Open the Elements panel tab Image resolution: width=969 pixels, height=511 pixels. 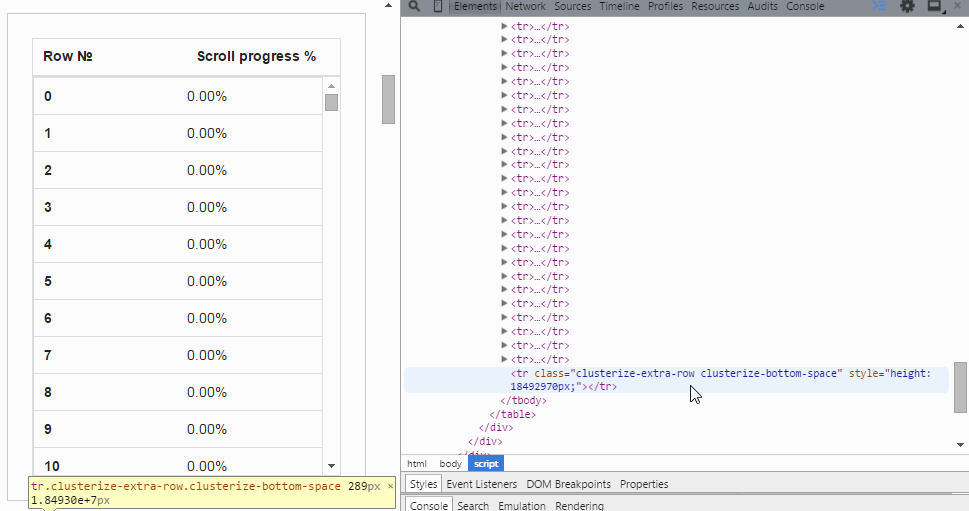click(x=475, y=6)
